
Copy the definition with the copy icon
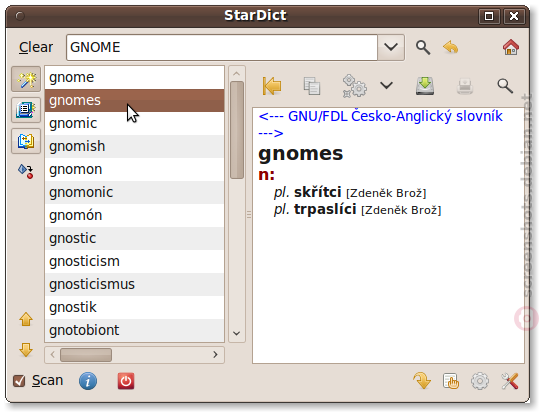pos(312,86)
